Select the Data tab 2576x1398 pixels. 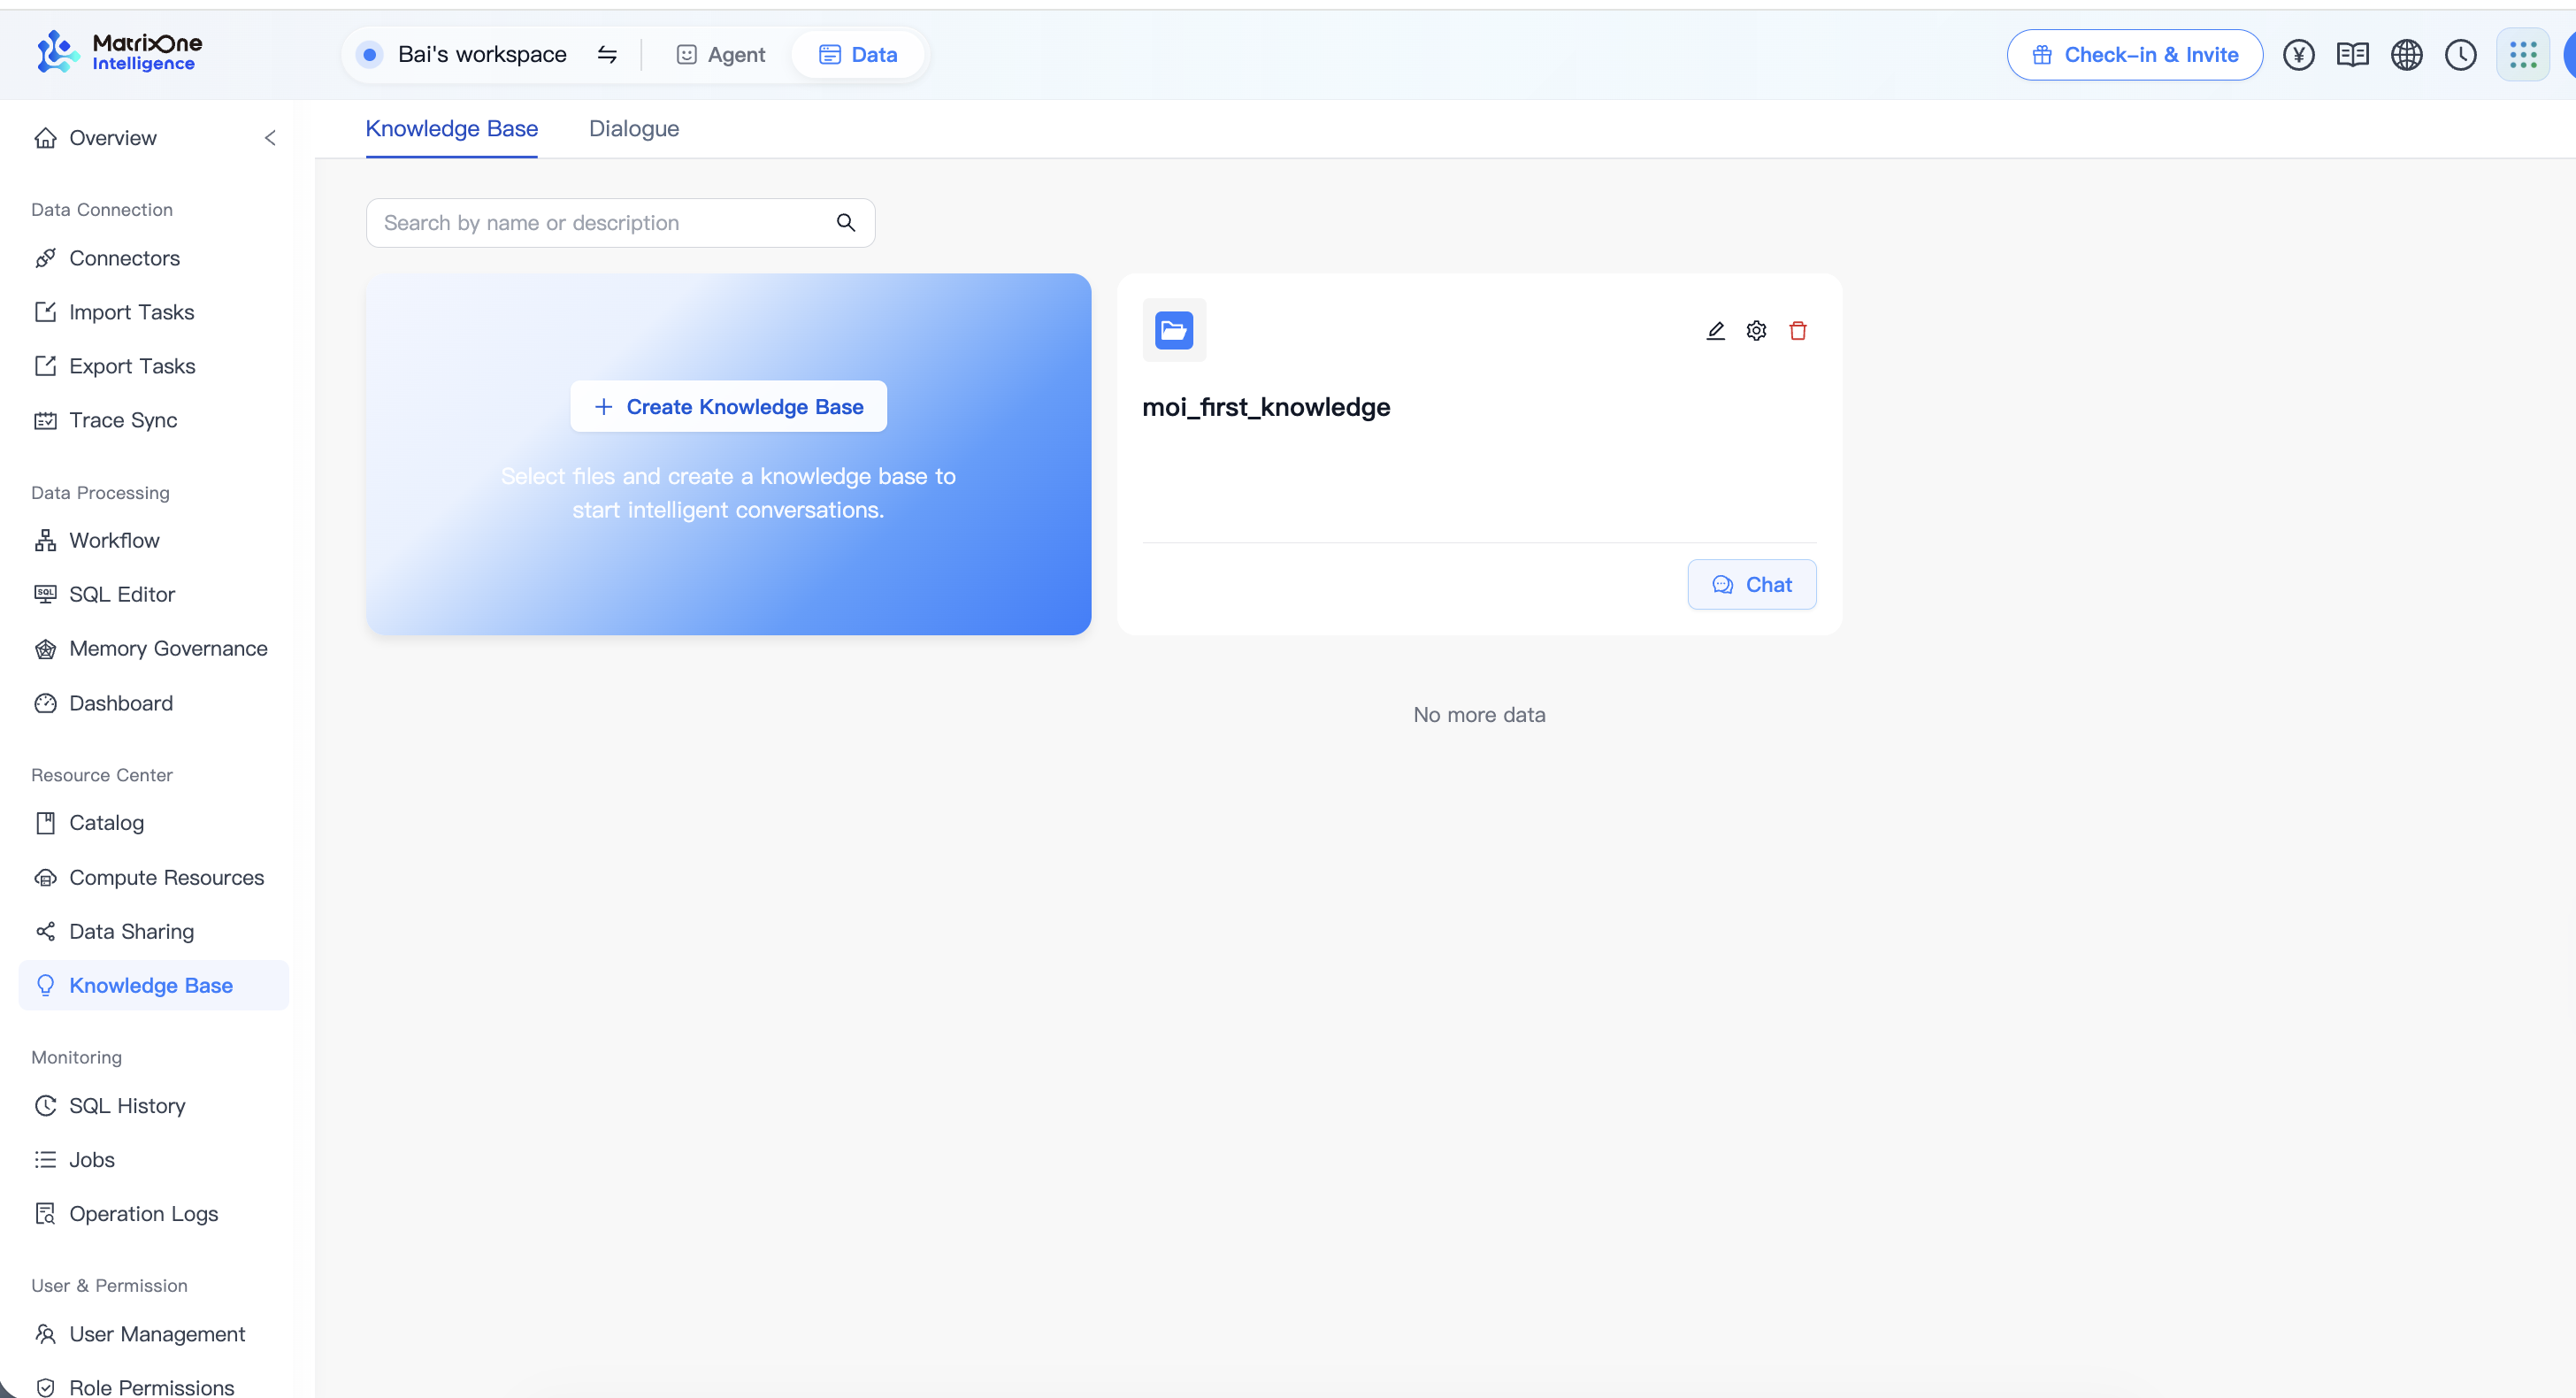point(858,54)
